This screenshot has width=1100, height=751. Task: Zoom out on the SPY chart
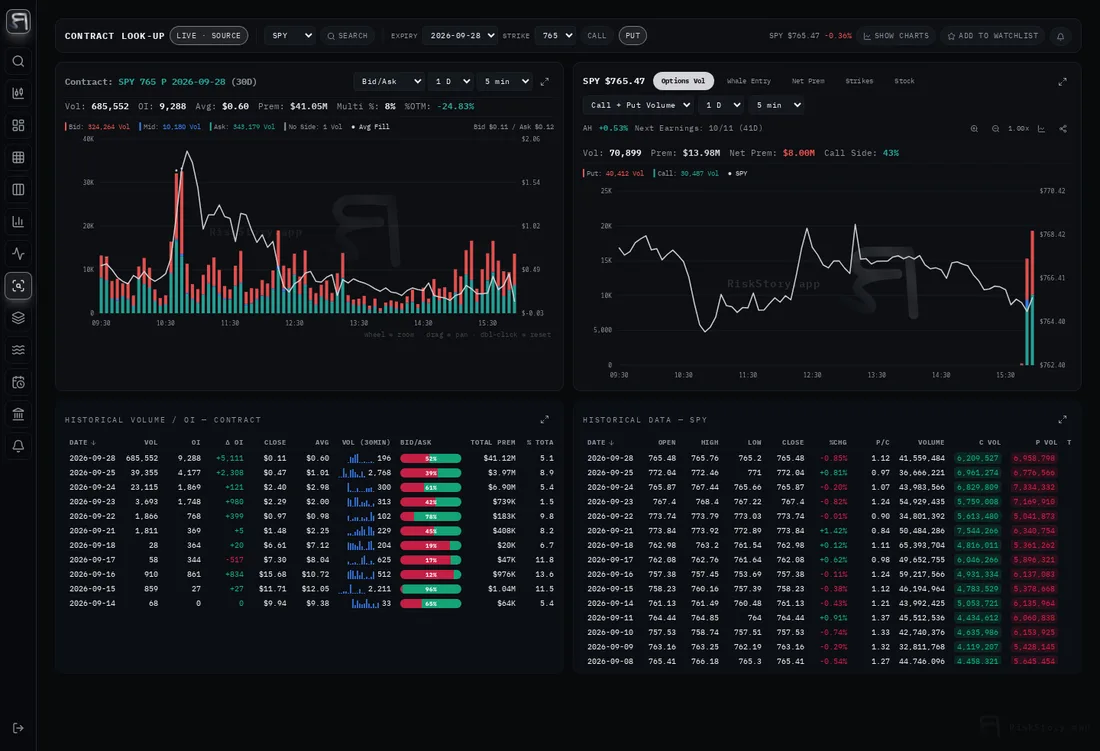tap(995, 129)
